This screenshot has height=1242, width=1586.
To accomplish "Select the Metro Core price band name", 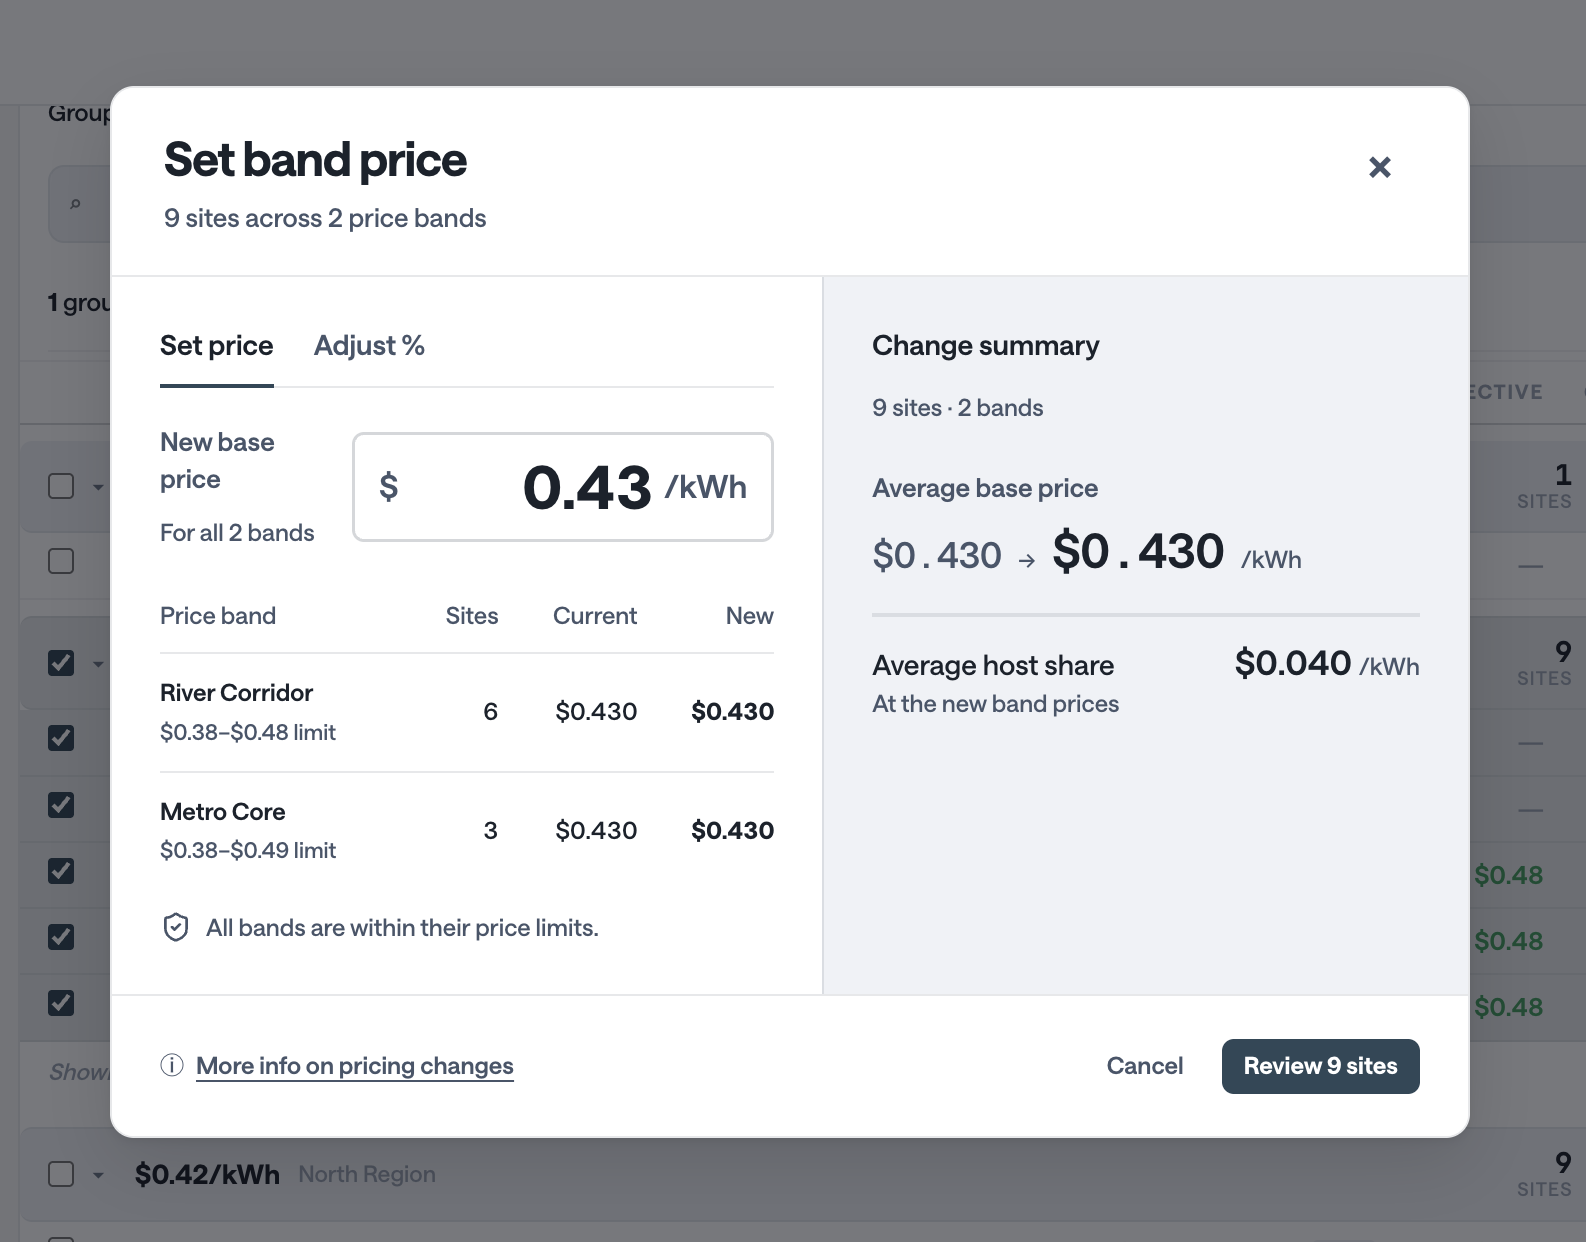I will click(x=222, y=812).
